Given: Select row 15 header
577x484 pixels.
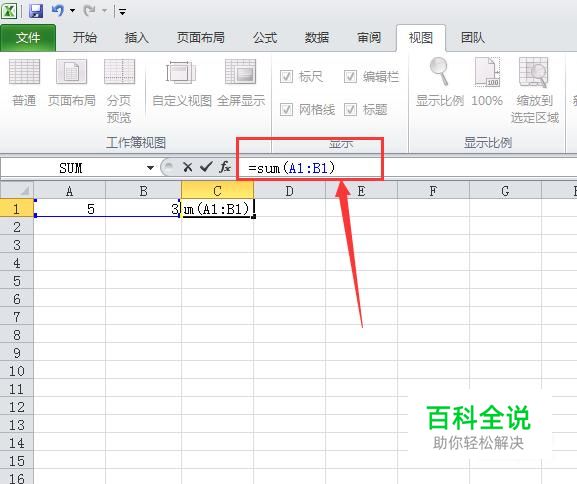Looking at the screenshot, I should (17, 461).
